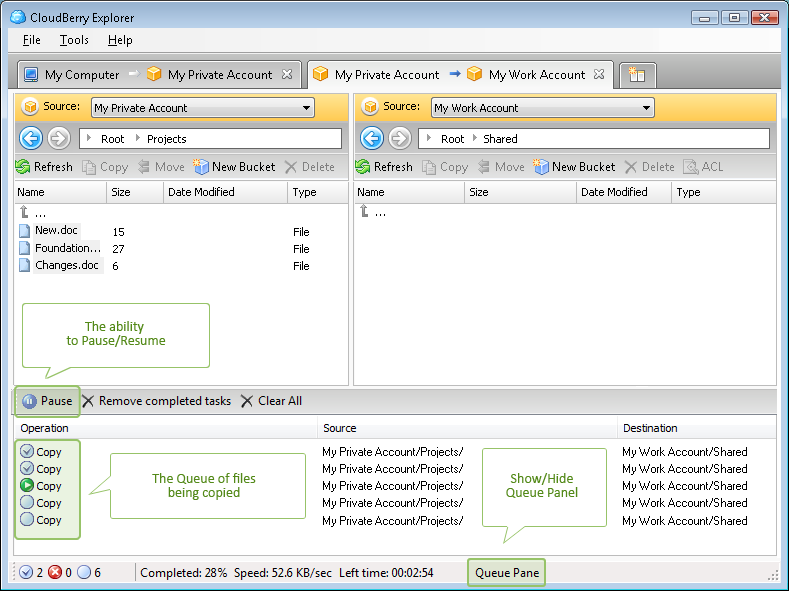The width and height of the screenshot is (789, 591).
Task: Click the right pane Forward arrow icon
Action: [400, 139]
